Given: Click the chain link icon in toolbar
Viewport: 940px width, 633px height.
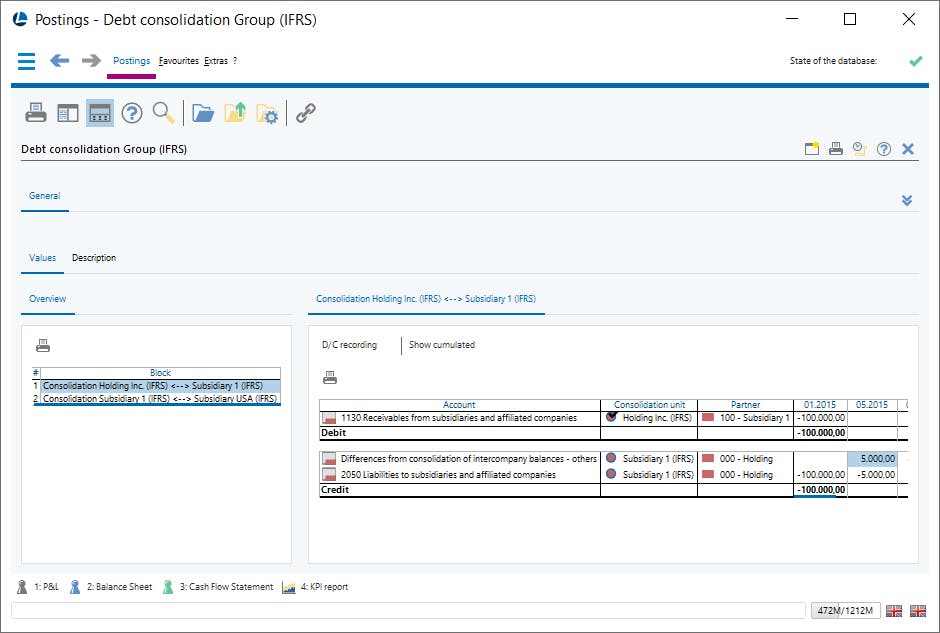Looking at the screenshot, I should coord(306,113).
